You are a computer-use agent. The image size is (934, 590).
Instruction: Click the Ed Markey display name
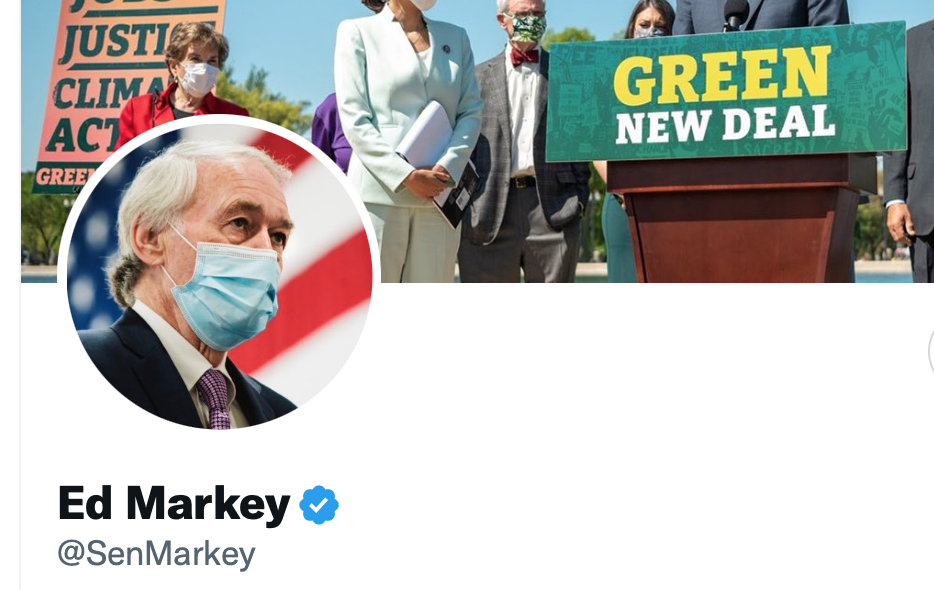coord(174,505)
